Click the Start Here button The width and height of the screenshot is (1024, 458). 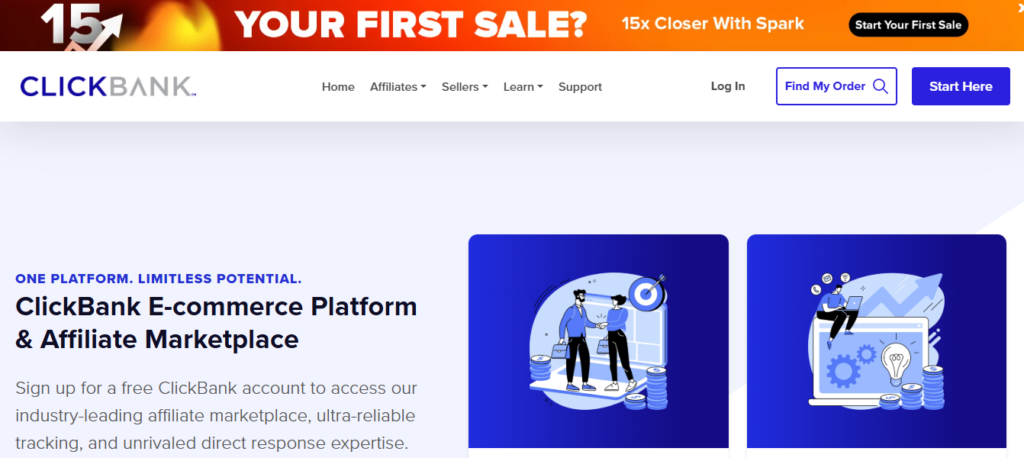click(961, 86)
